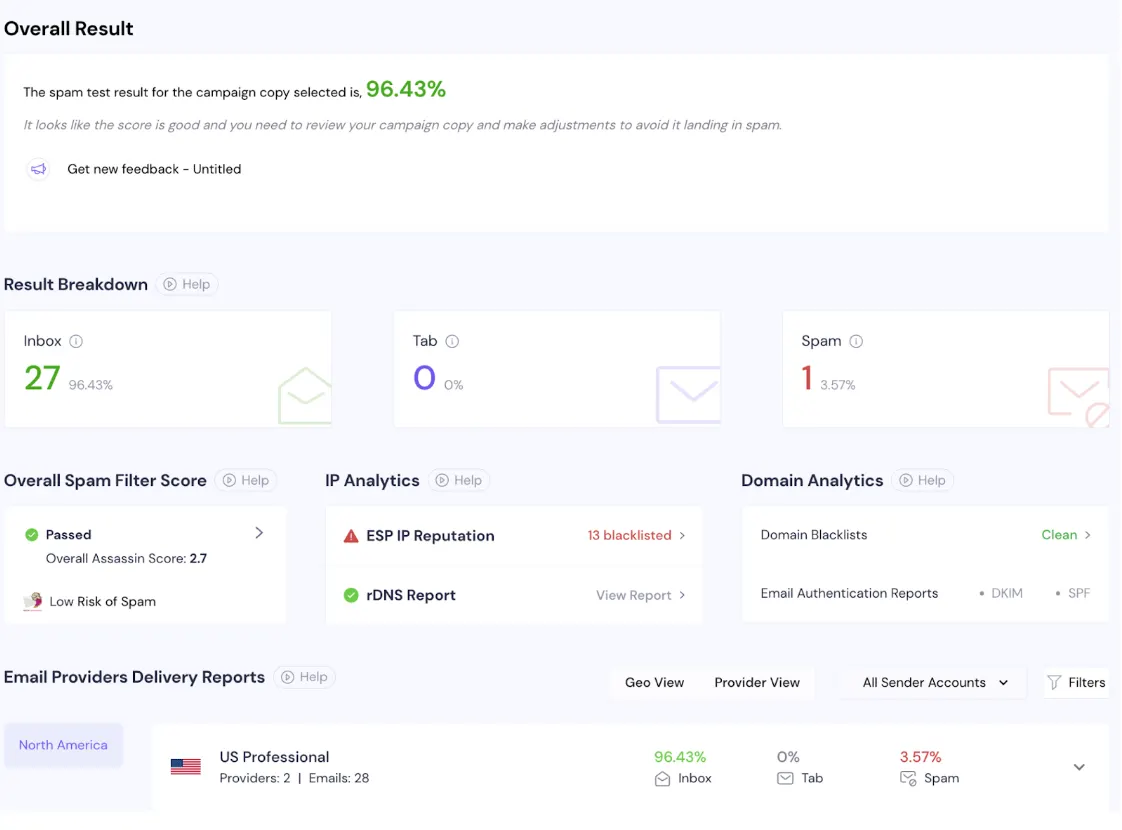Open the Filters button
This screenshot has width=1122, height=830.
pyautogui.click(x=1076, y=683)
